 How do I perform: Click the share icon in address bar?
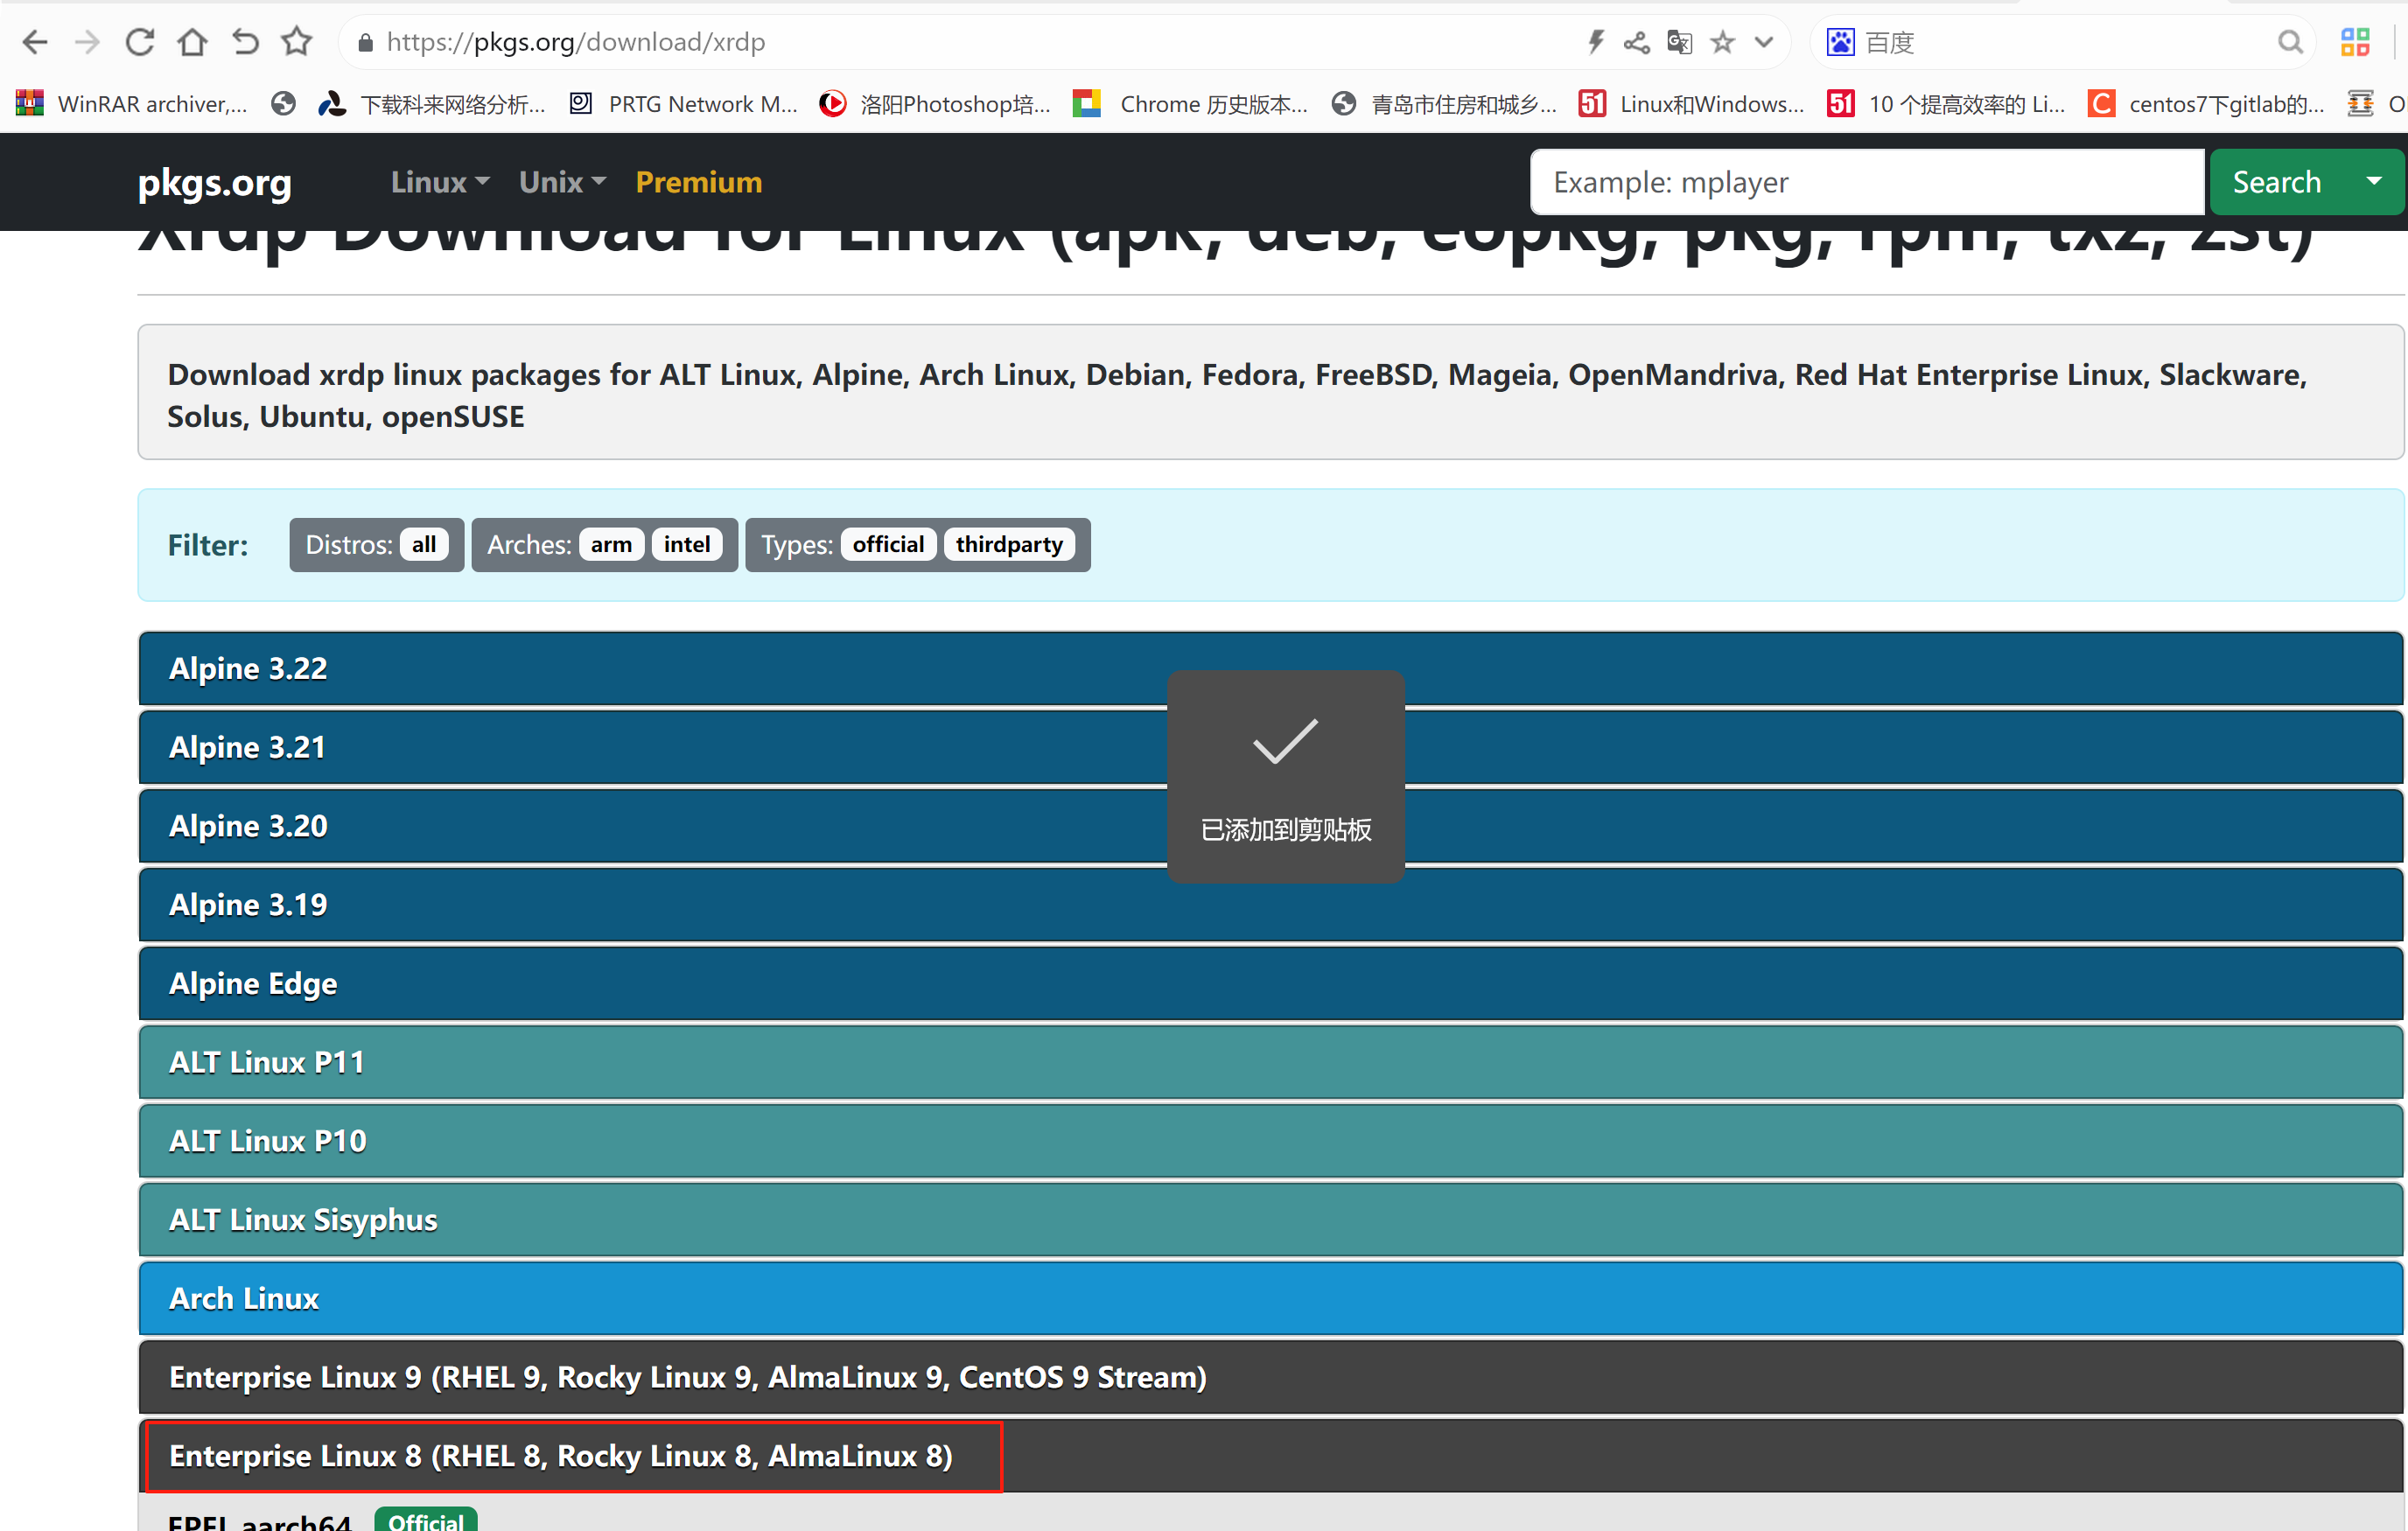pyautogui.click(x=1637, y=42)
